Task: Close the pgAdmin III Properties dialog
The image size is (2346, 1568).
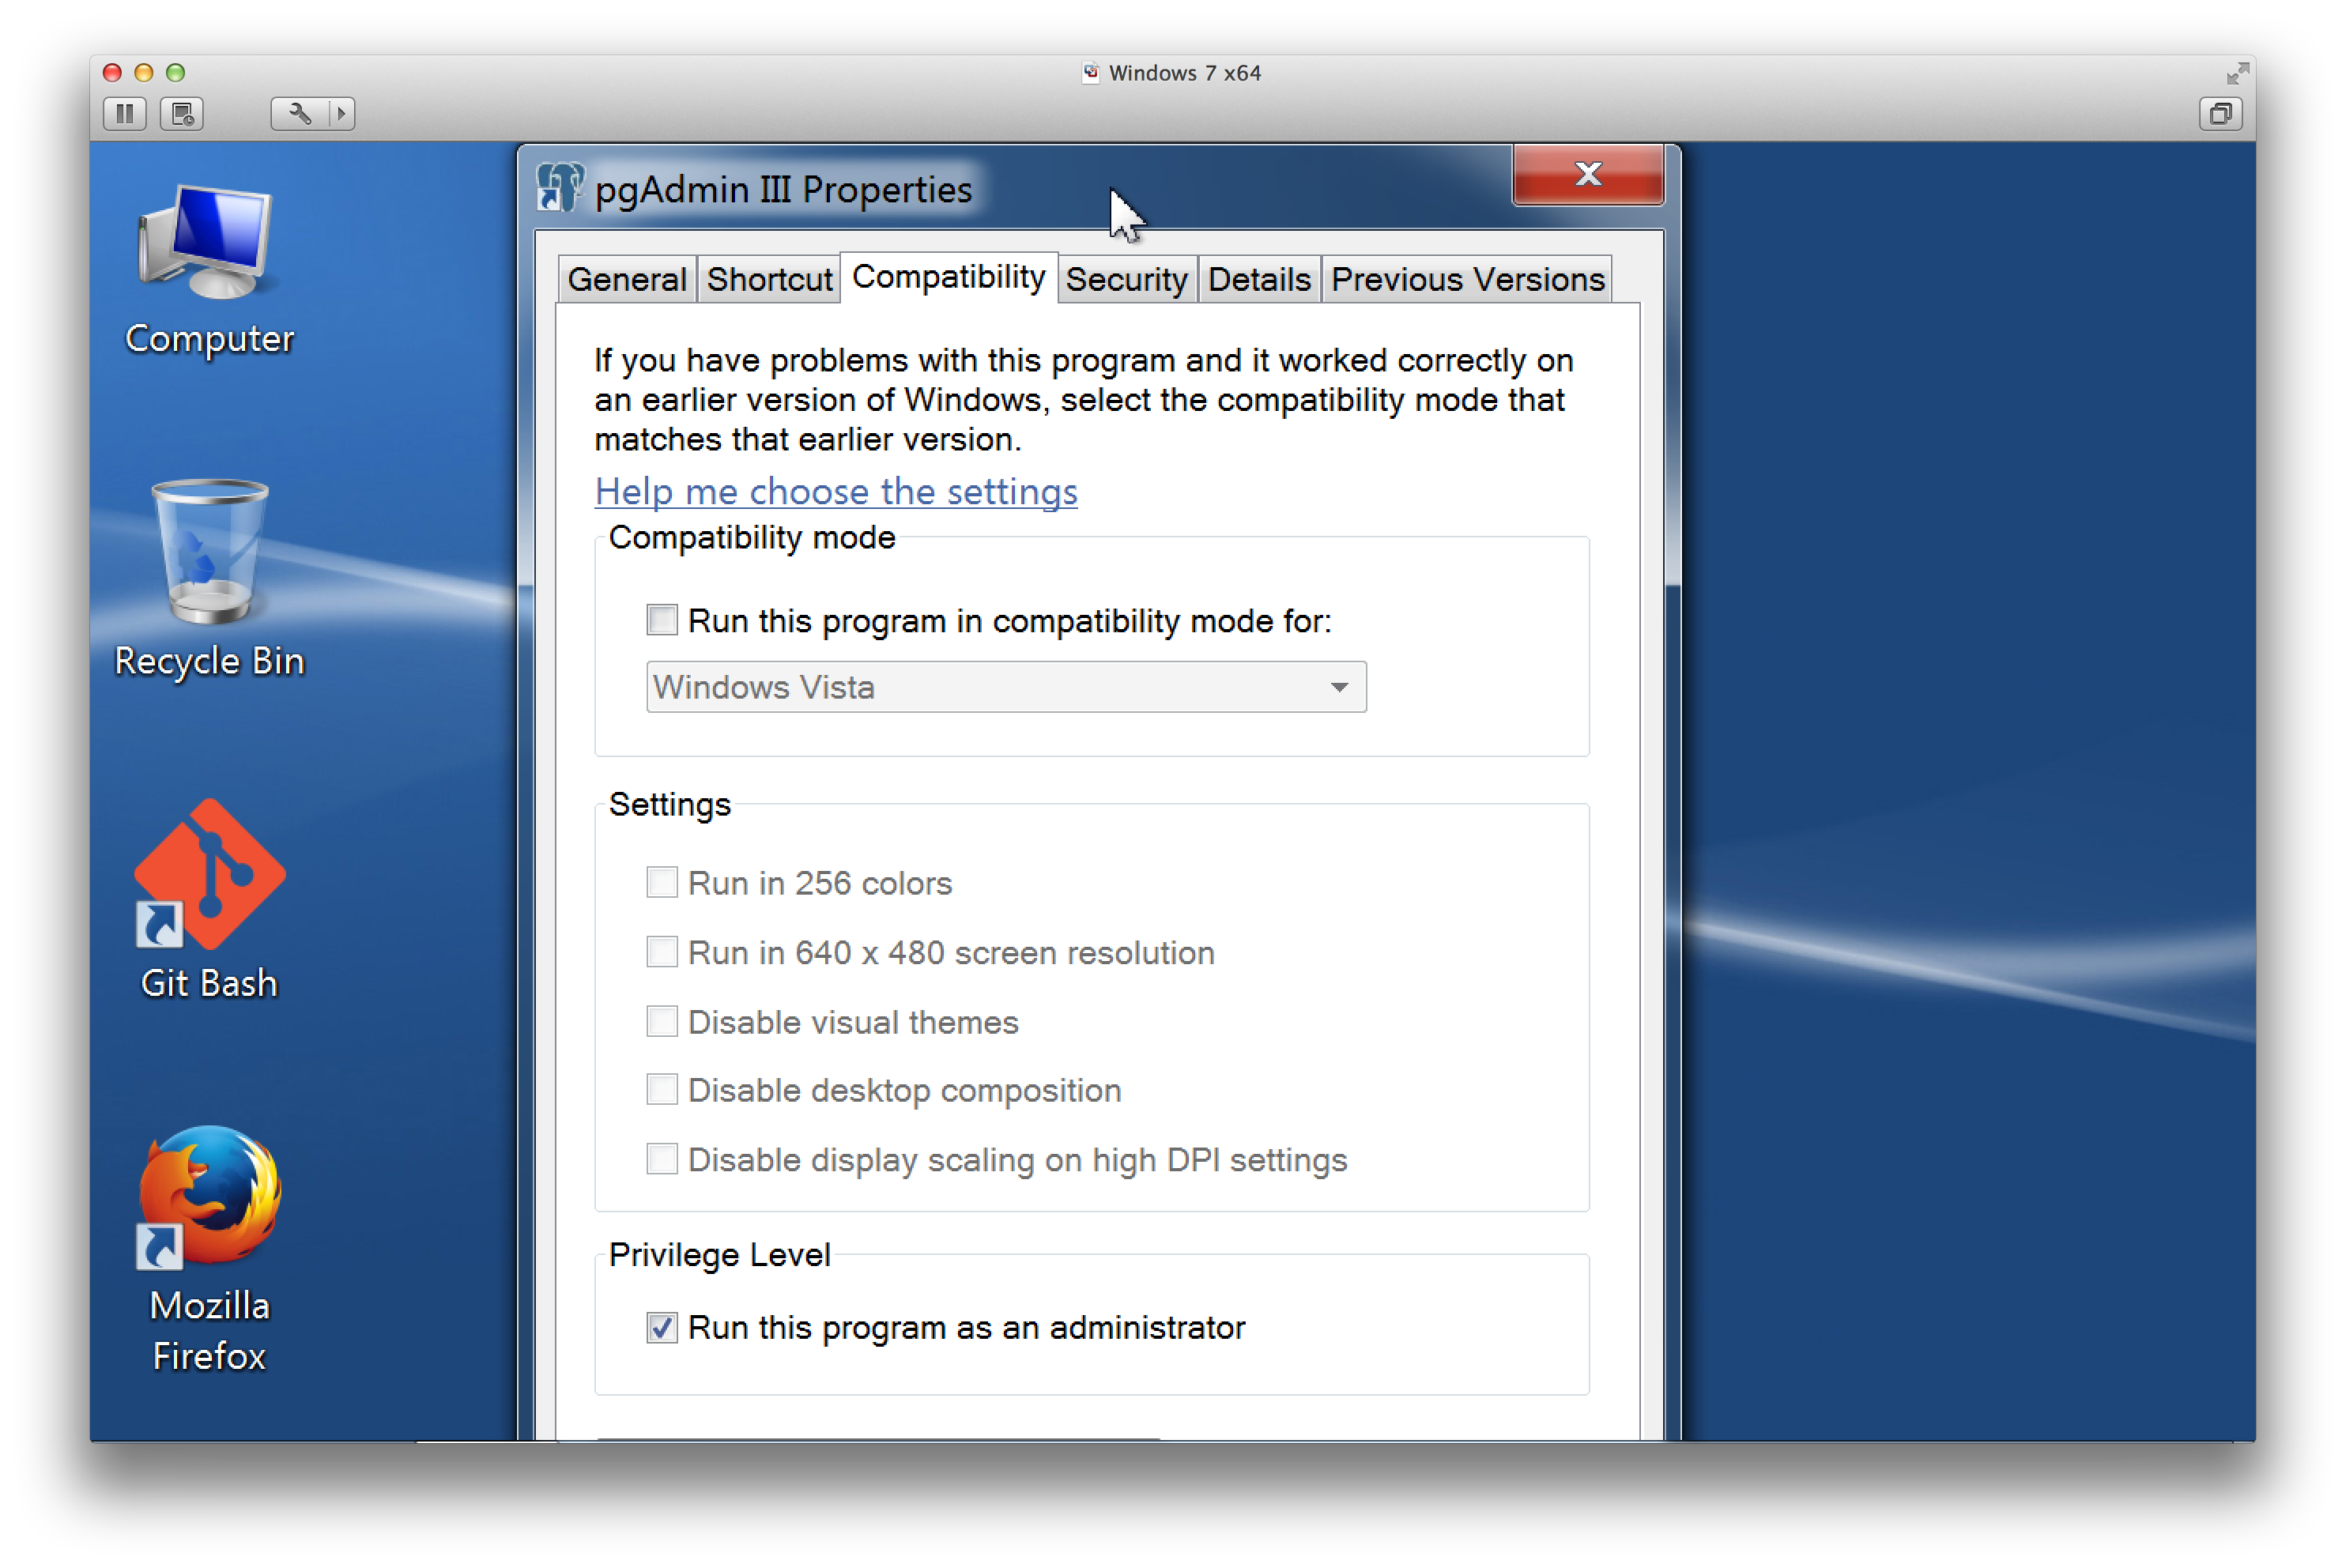Action: 1587,174
